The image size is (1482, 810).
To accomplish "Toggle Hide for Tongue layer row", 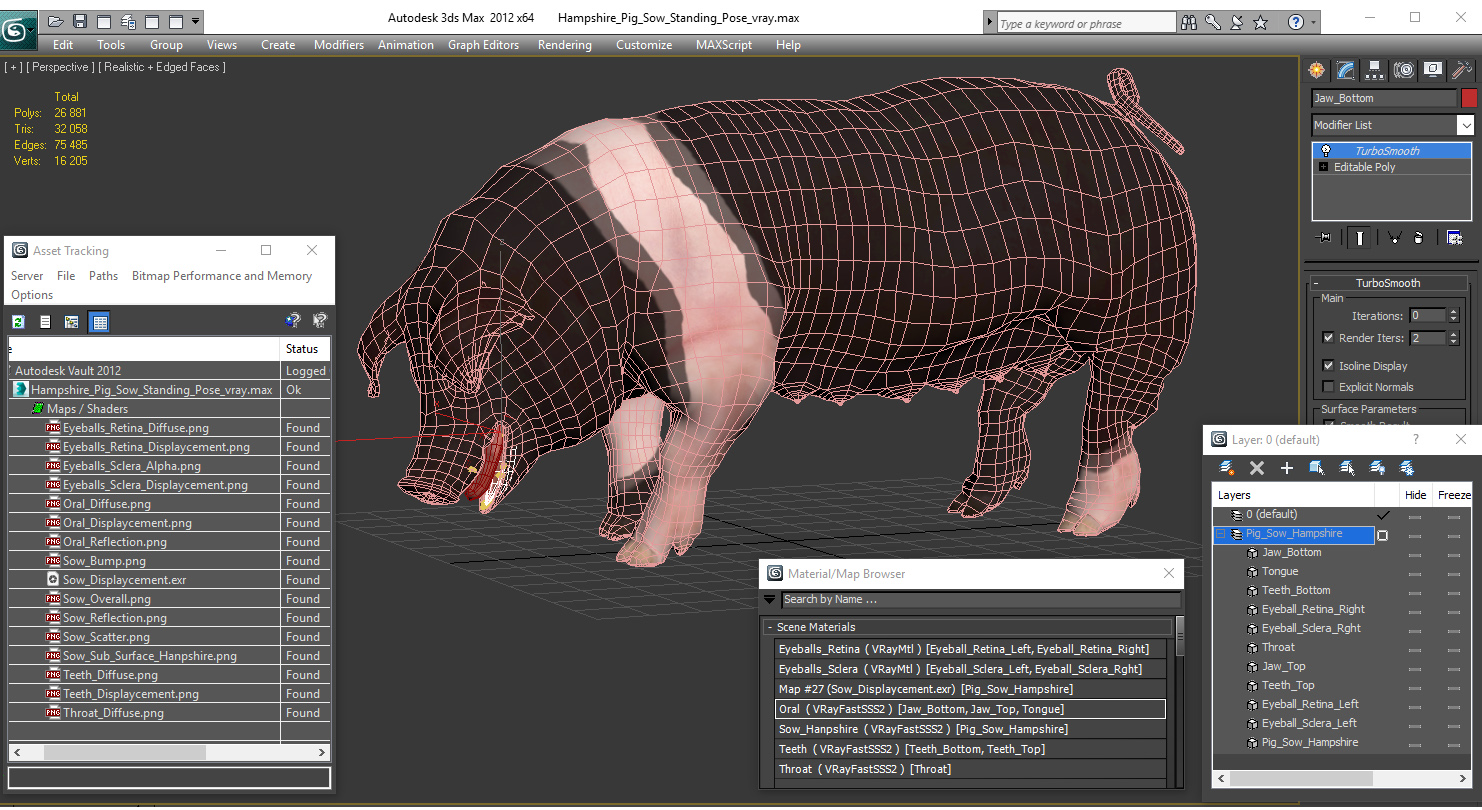I will [x=1414, y=572].
